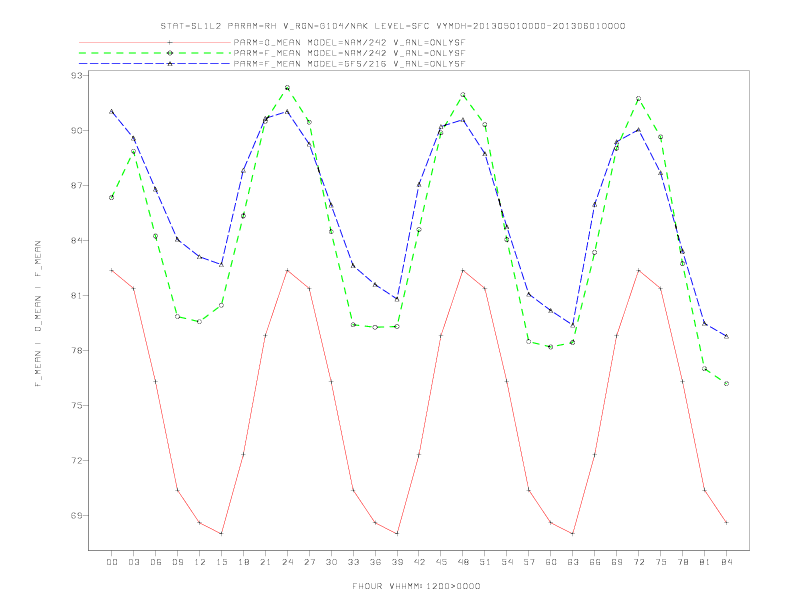Click the x-axis forecast hour label 42
The image size is (792, 612).
point(419,562)
